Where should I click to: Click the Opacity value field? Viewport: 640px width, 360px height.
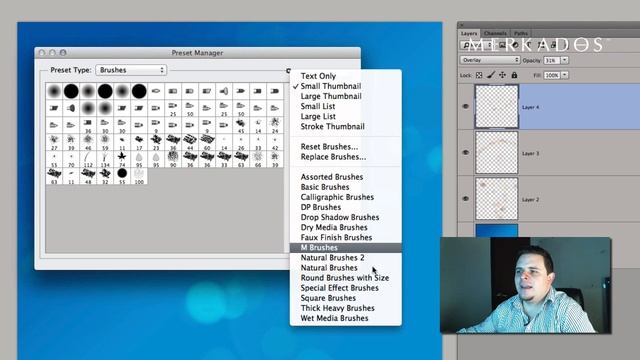(551, 60)
